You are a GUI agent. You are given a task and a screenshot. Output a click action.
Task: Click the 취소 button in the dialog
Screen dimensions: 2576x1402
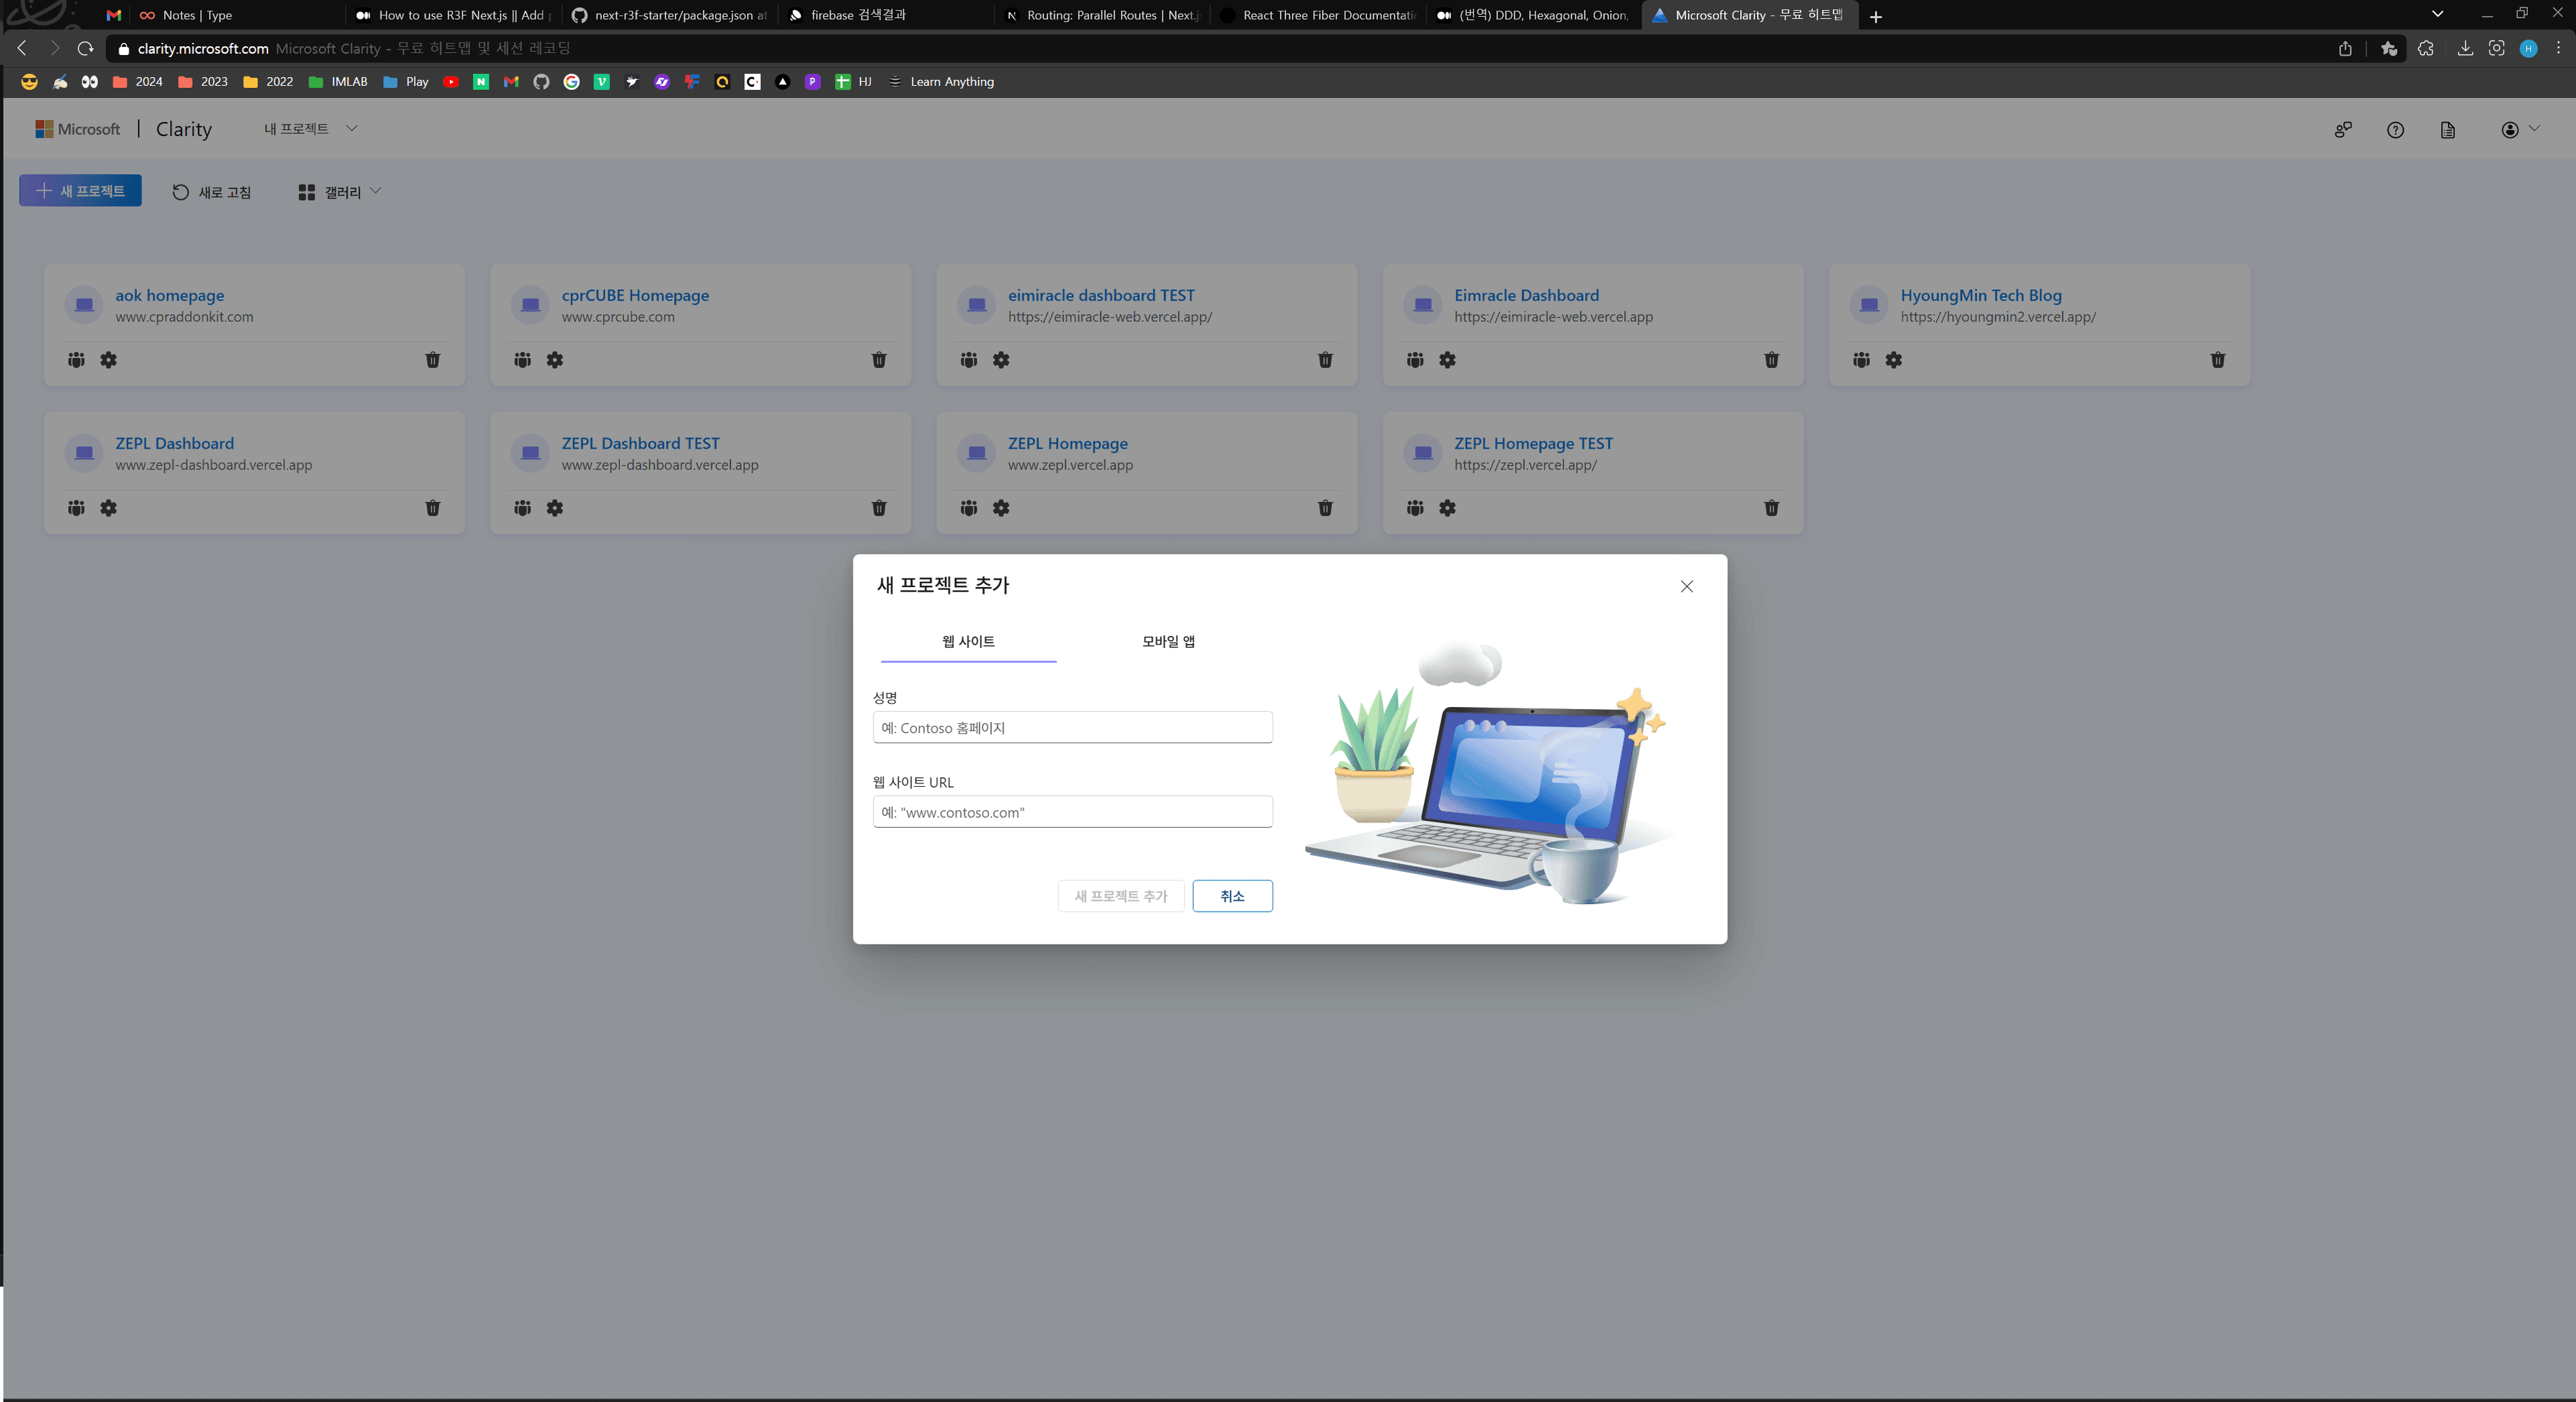(1232, 896)
